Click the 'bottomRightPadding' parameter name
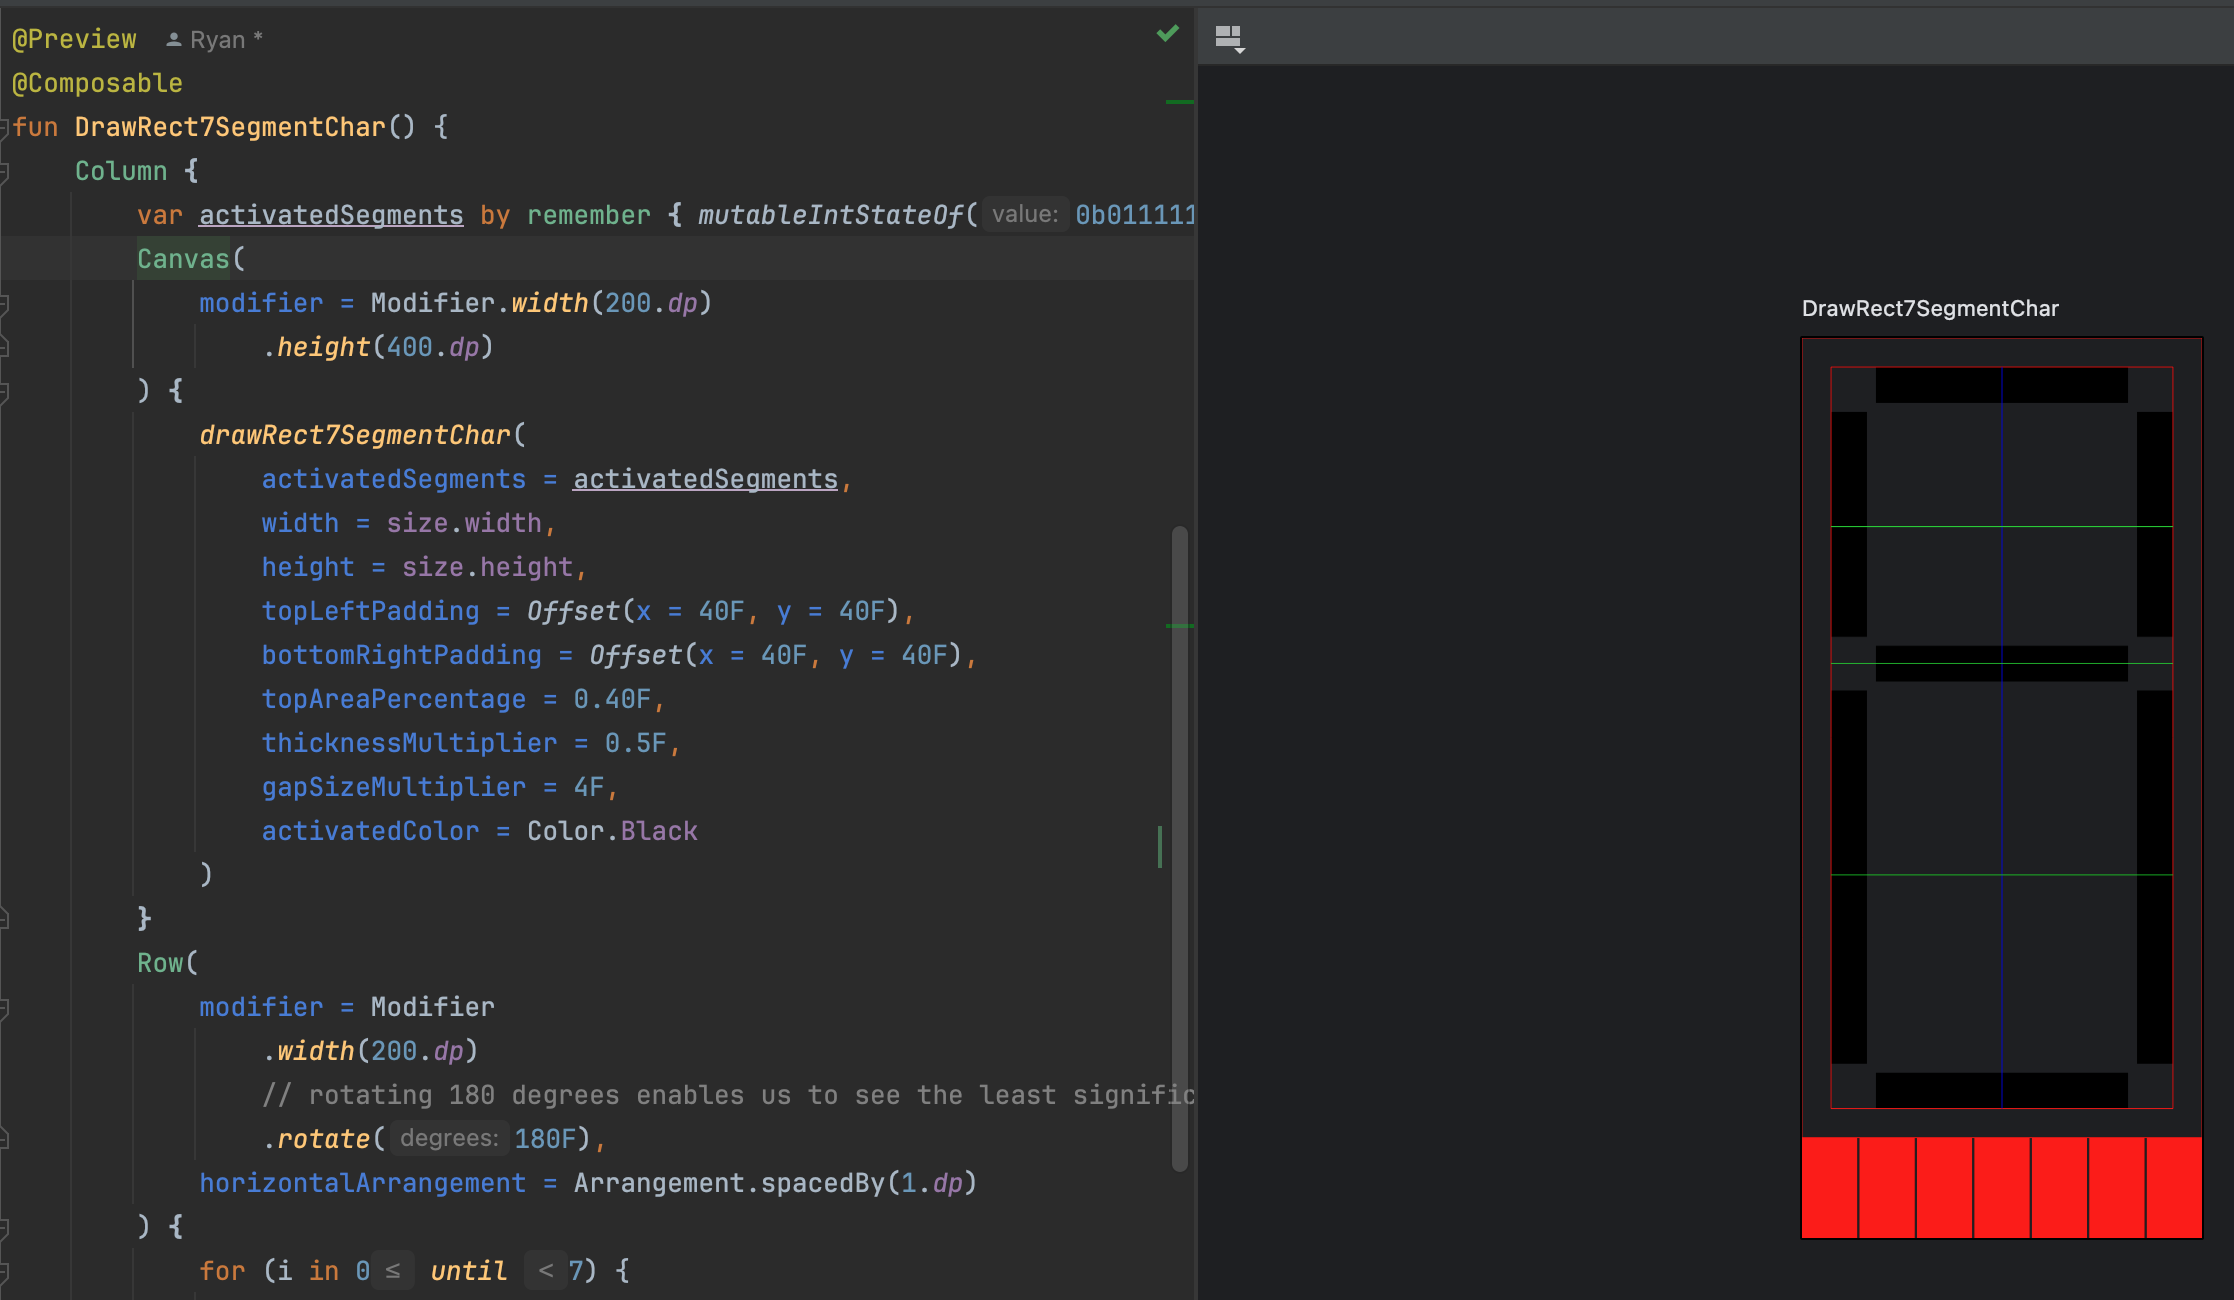Screen dimensions: 2234x1300 coord(401,655)
